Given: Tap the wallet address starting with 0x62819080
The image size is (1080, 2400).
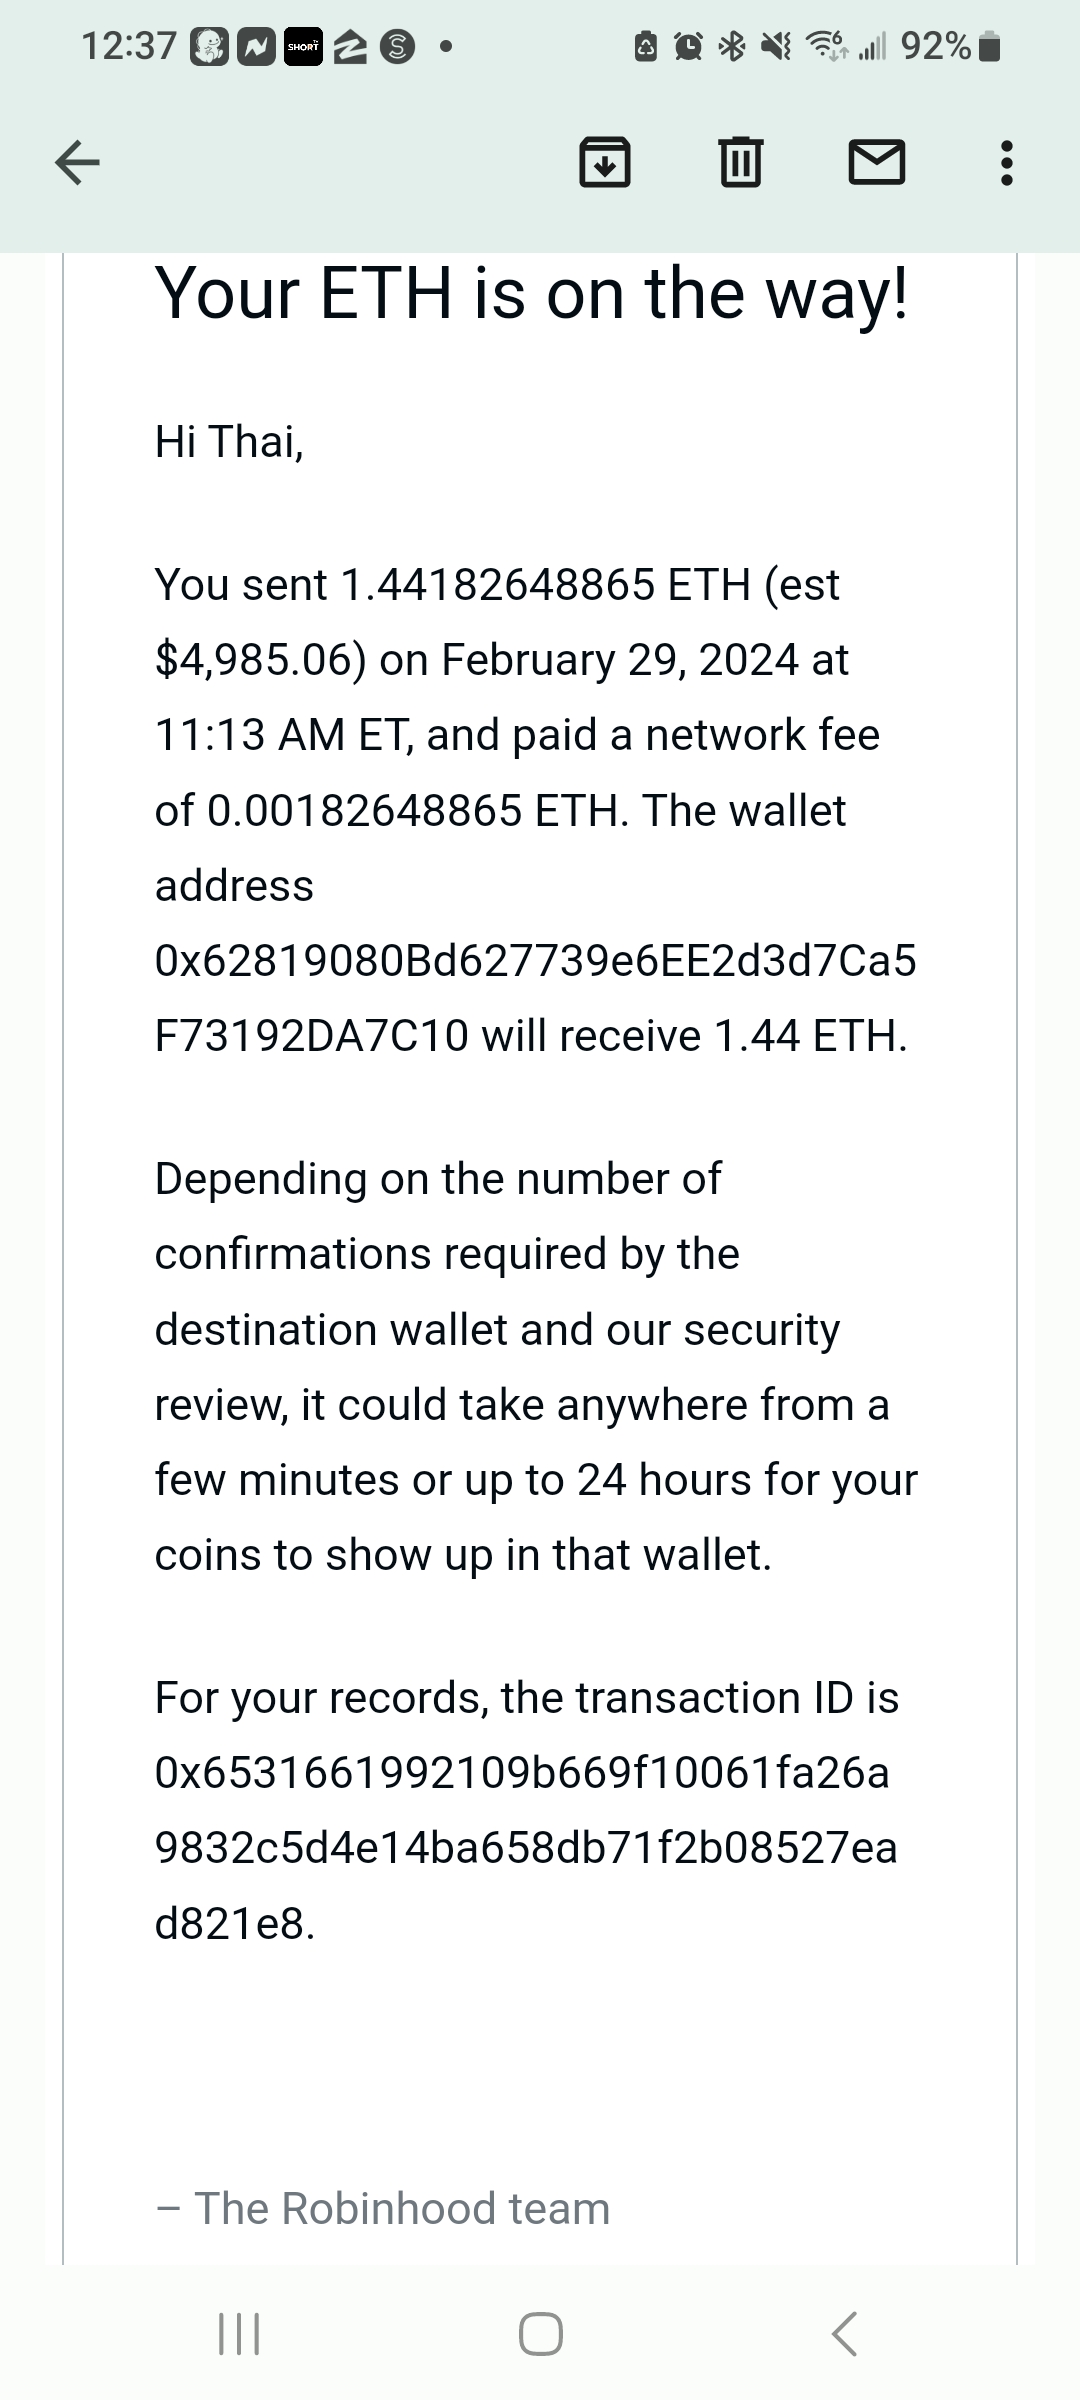Looking at the screenshot, I should pyautogui.click(x=535, y=998).
